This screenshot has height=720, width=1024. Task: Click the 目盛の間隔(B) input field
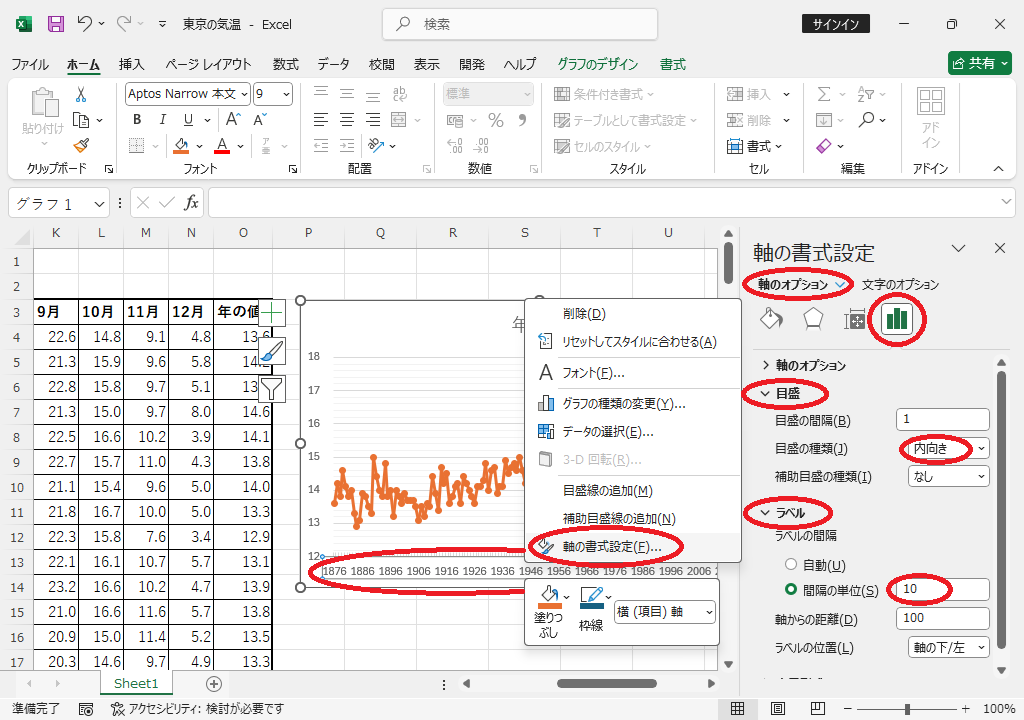click(x=943, y=419)
